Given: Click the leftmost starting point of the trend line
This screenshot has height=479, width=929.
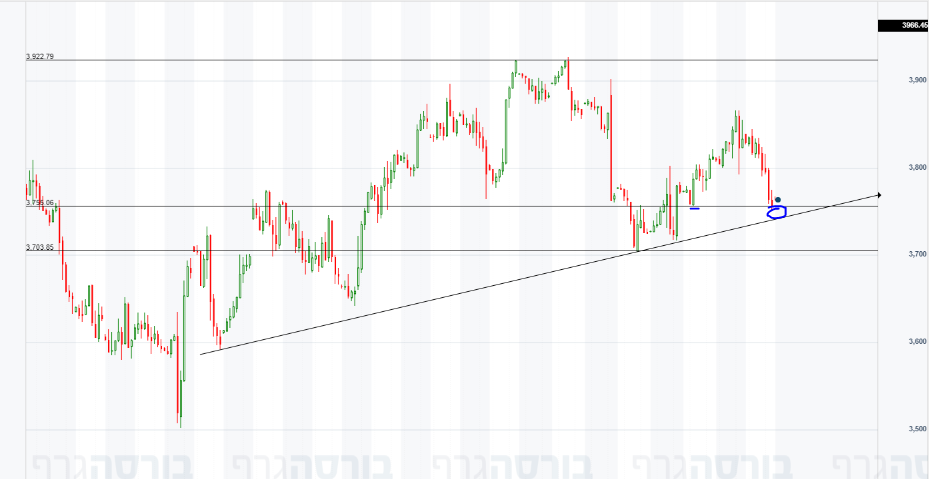Looking at the screenshot, I should click(201, 354).
